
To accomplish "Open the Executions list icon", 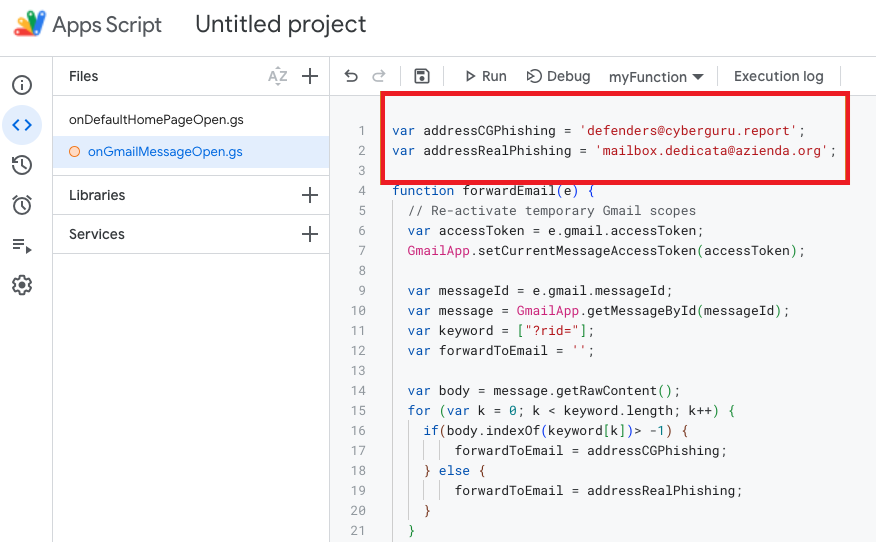I will tap(22, 245).
